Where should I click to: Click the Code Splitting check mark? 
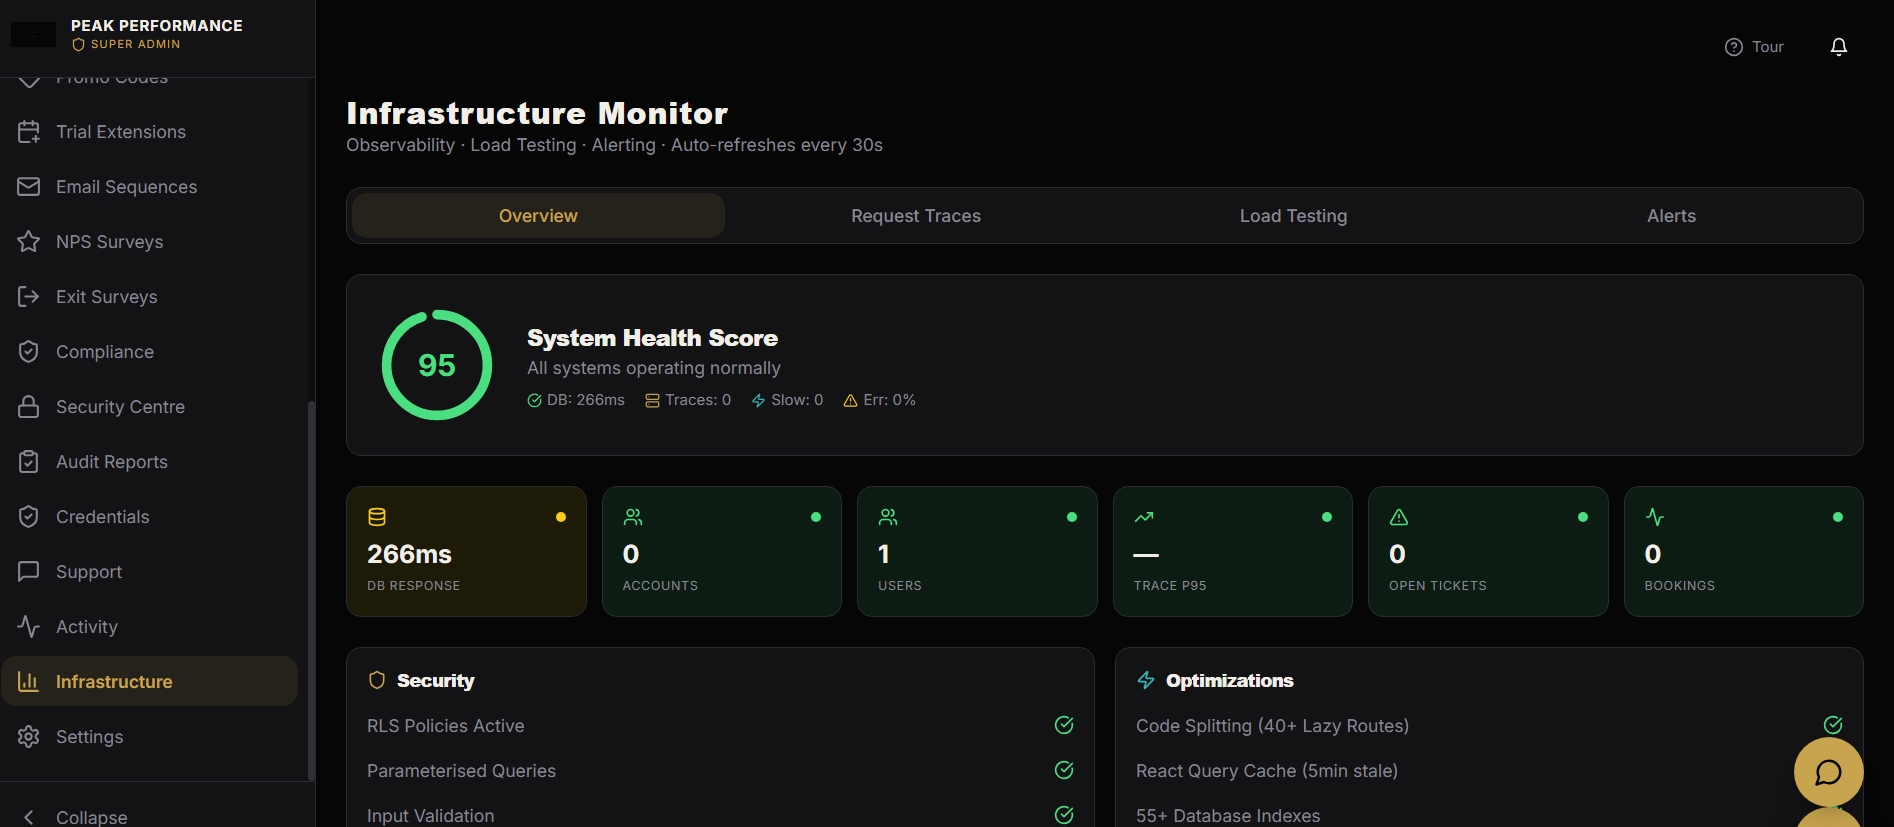point(1833,725)
